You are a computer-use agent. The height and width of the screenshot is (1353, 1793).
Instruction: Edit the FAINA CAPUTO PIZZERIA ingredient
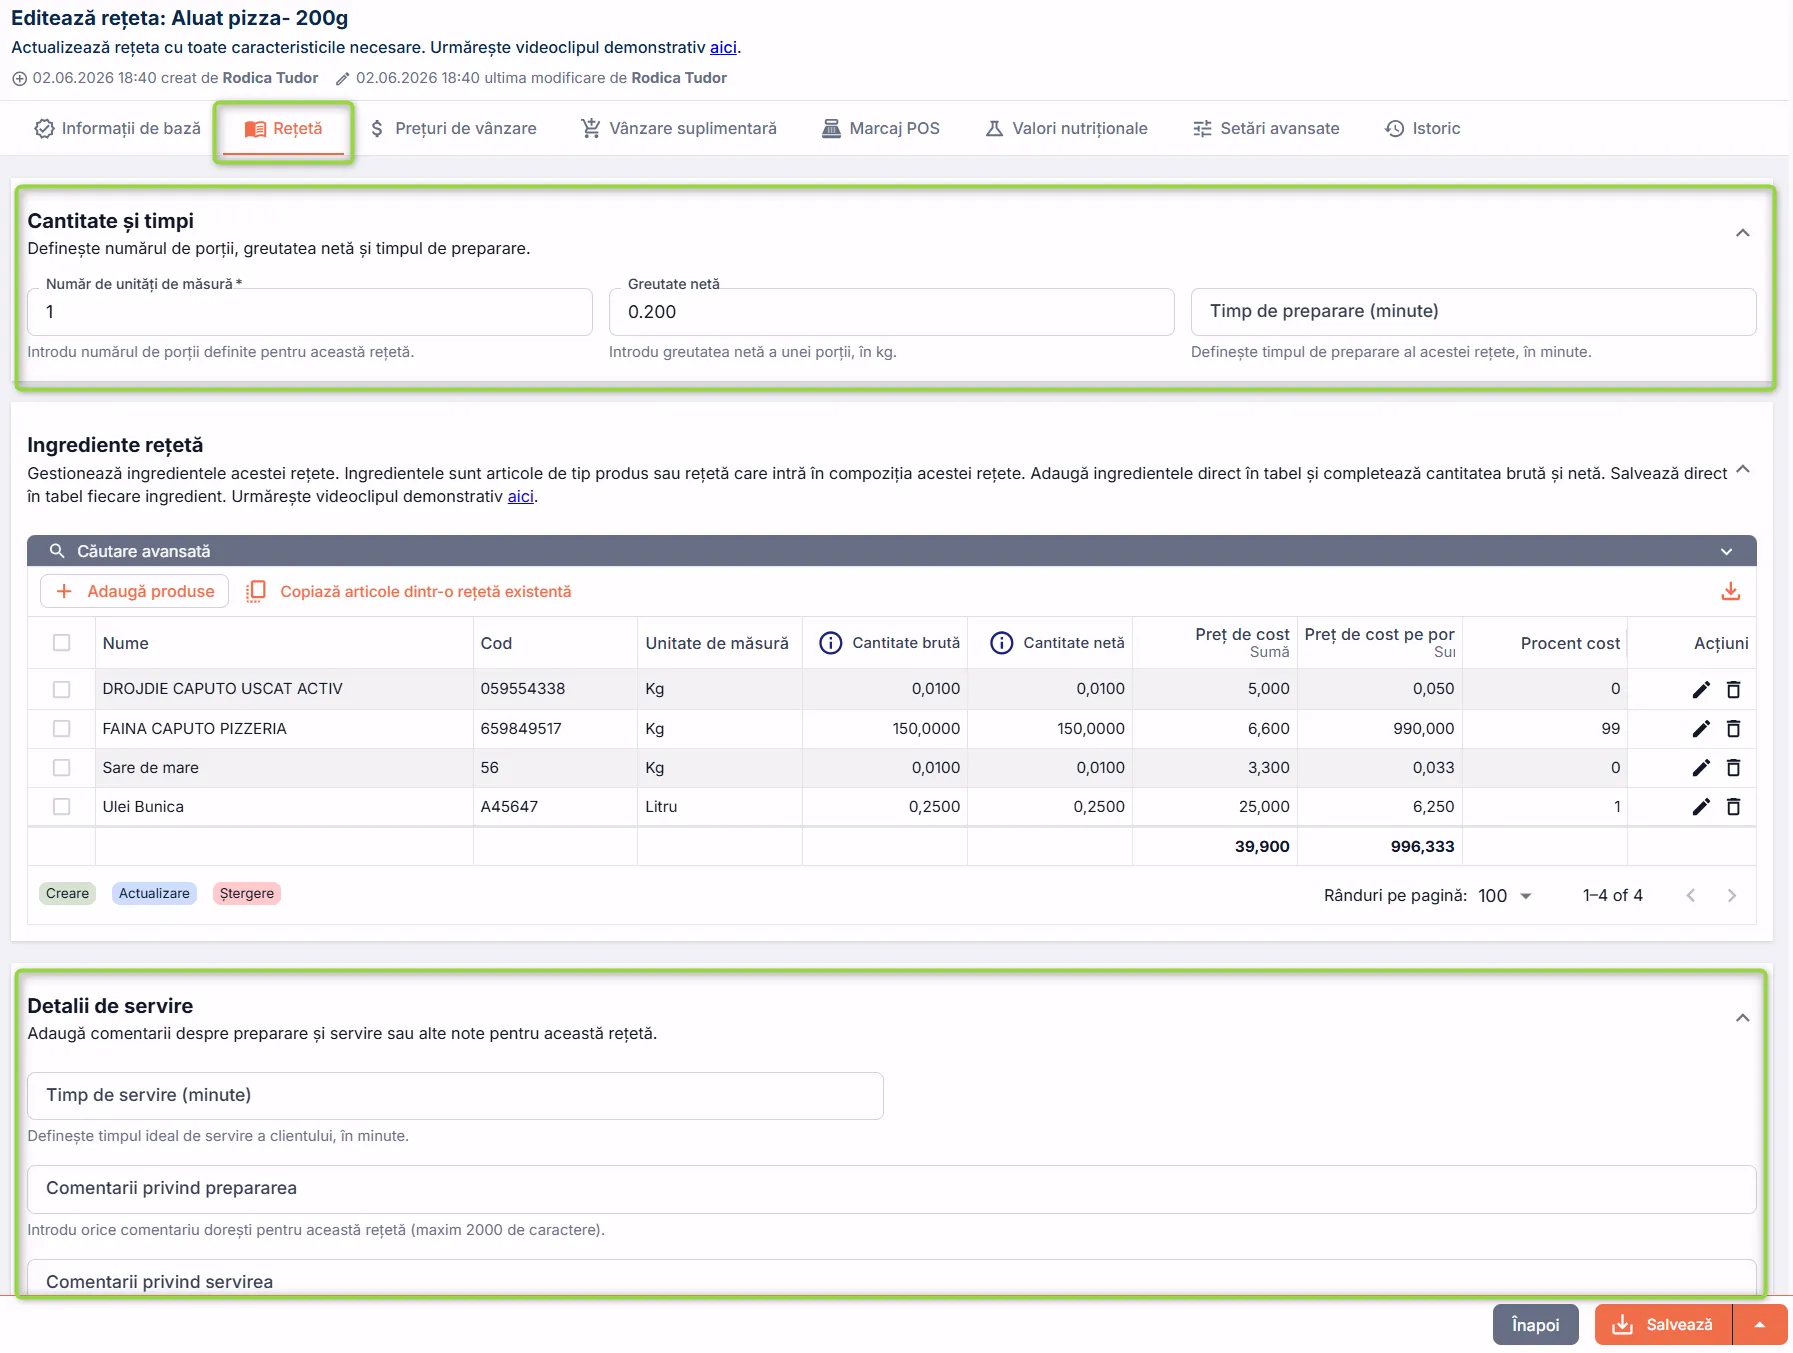coord(1701,729)
